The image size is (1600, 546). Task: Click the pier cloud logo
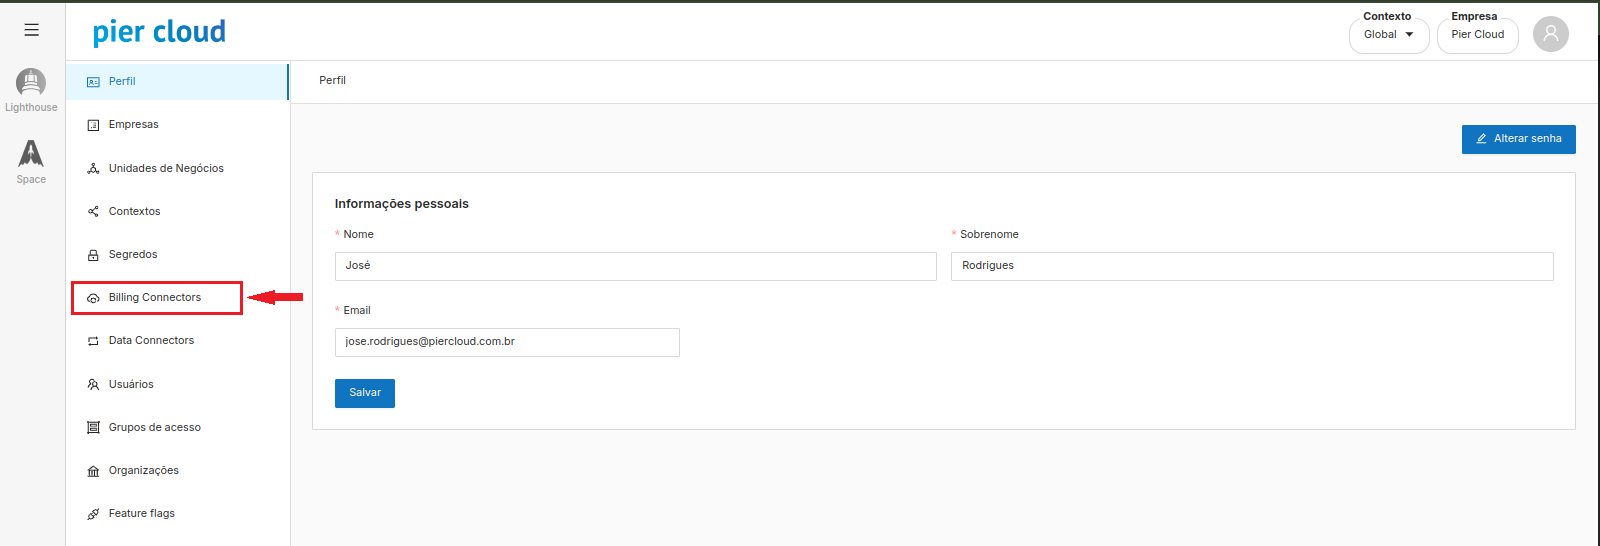[x=159, y=32]
